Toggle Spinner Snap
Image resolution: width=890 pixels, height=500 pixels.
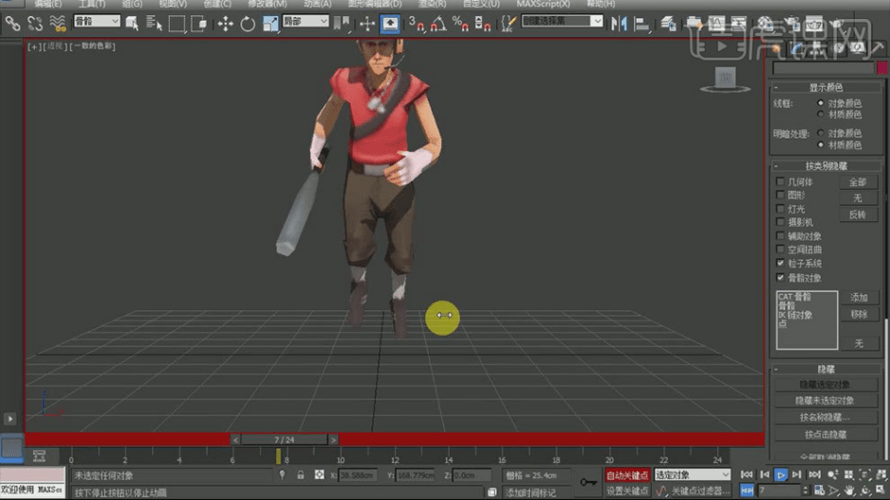click(482, 23)
